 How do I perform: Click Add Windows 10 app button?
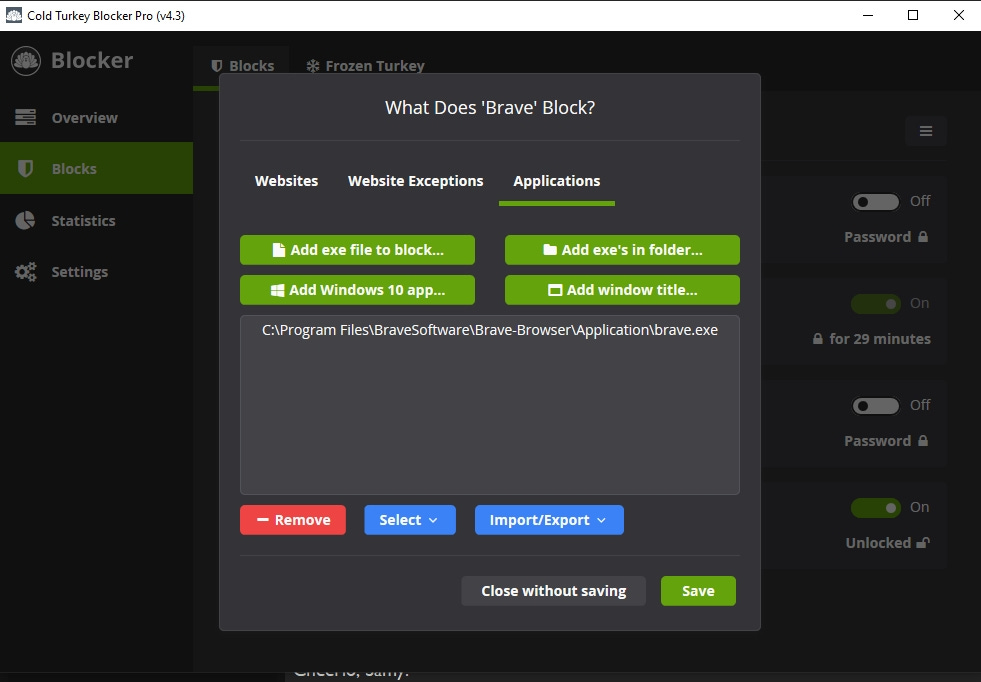357,290
